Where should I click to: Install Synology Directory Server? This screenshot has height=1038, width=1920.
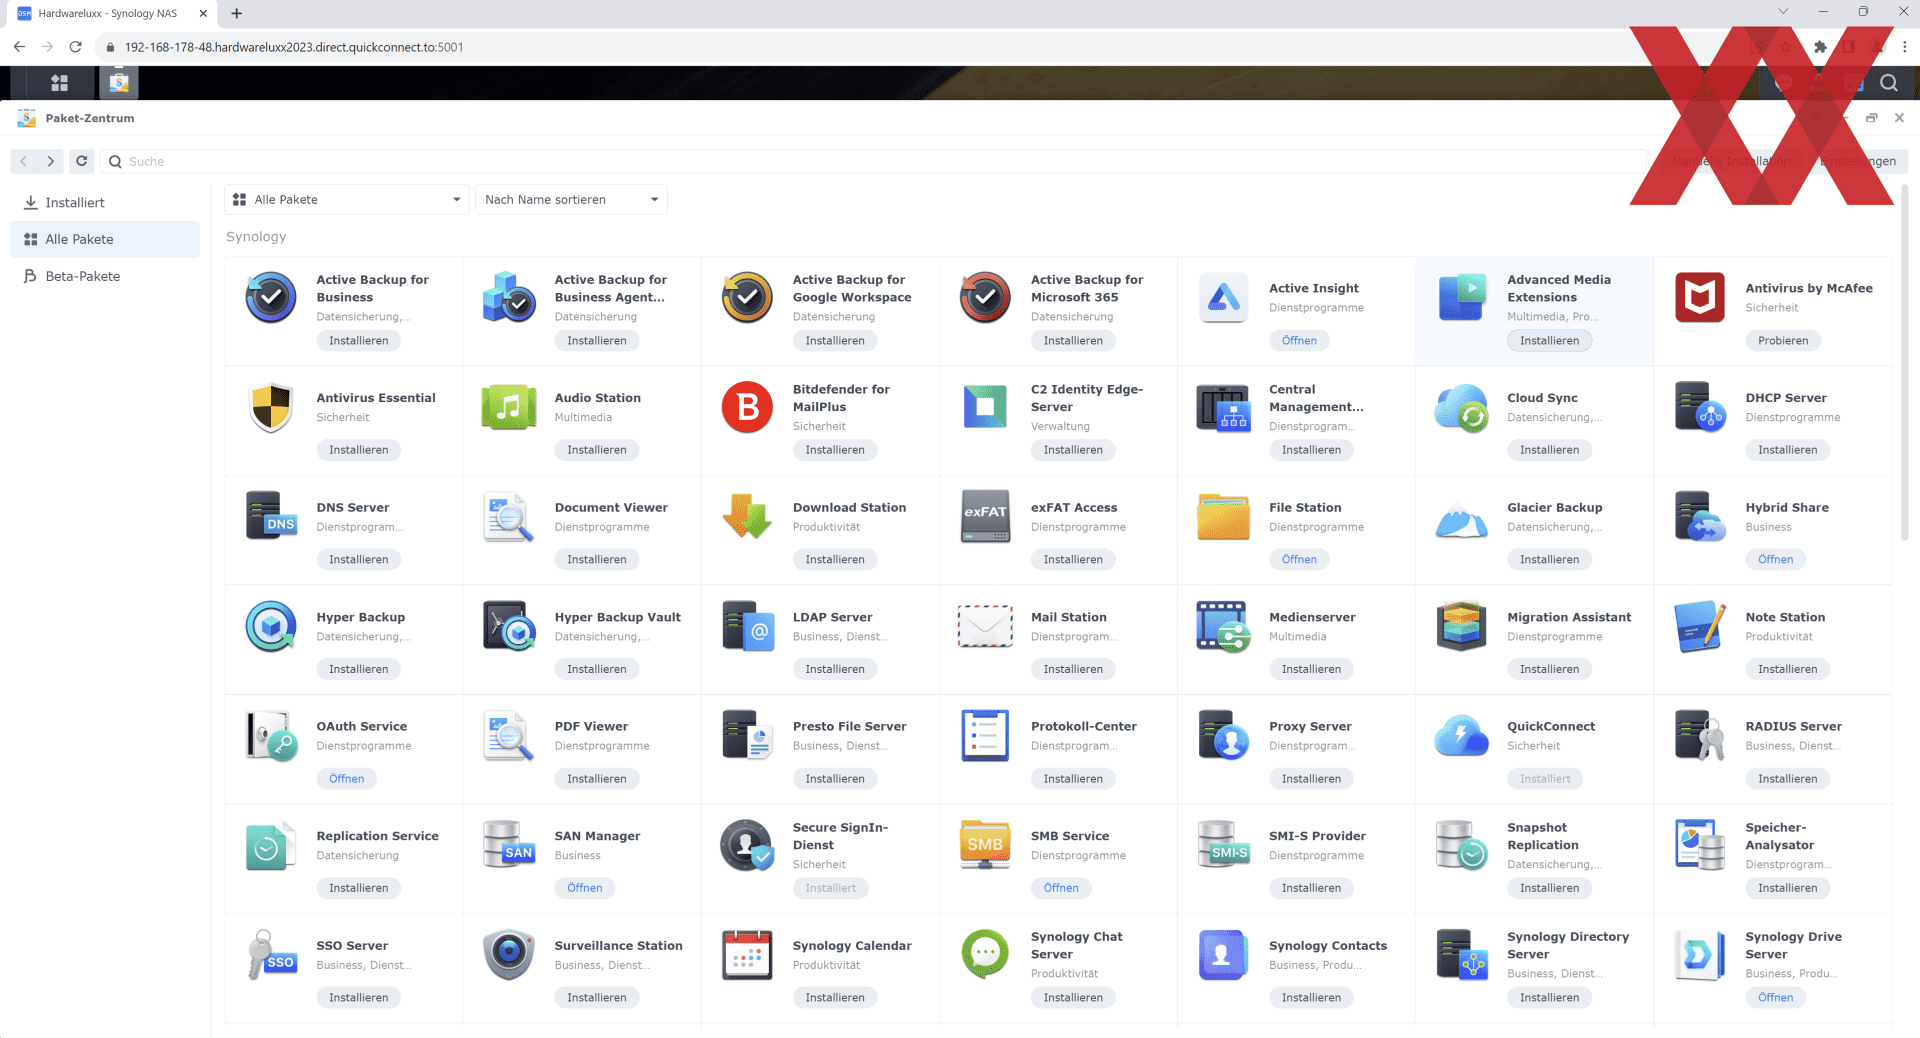1549,998
